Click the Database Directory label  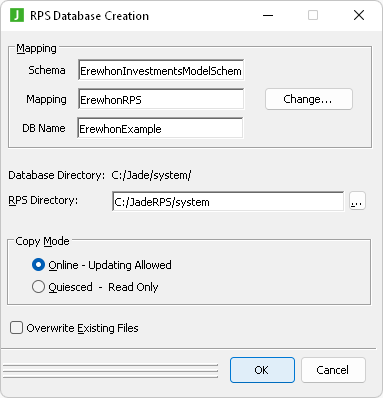pos(57,175)
